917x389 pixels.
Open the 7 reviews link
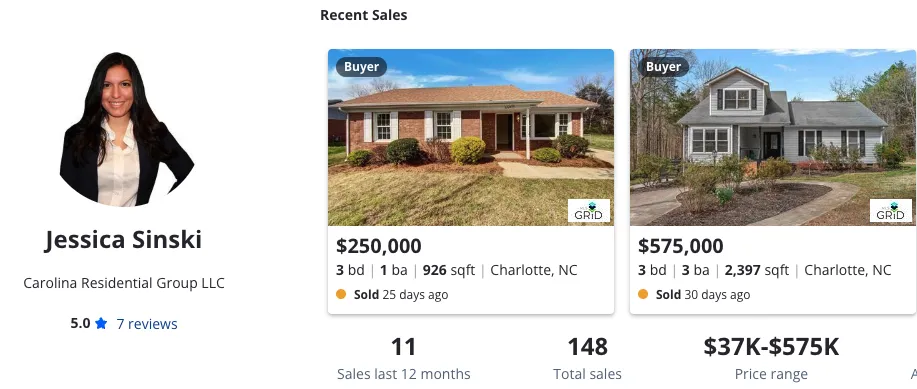147,323
